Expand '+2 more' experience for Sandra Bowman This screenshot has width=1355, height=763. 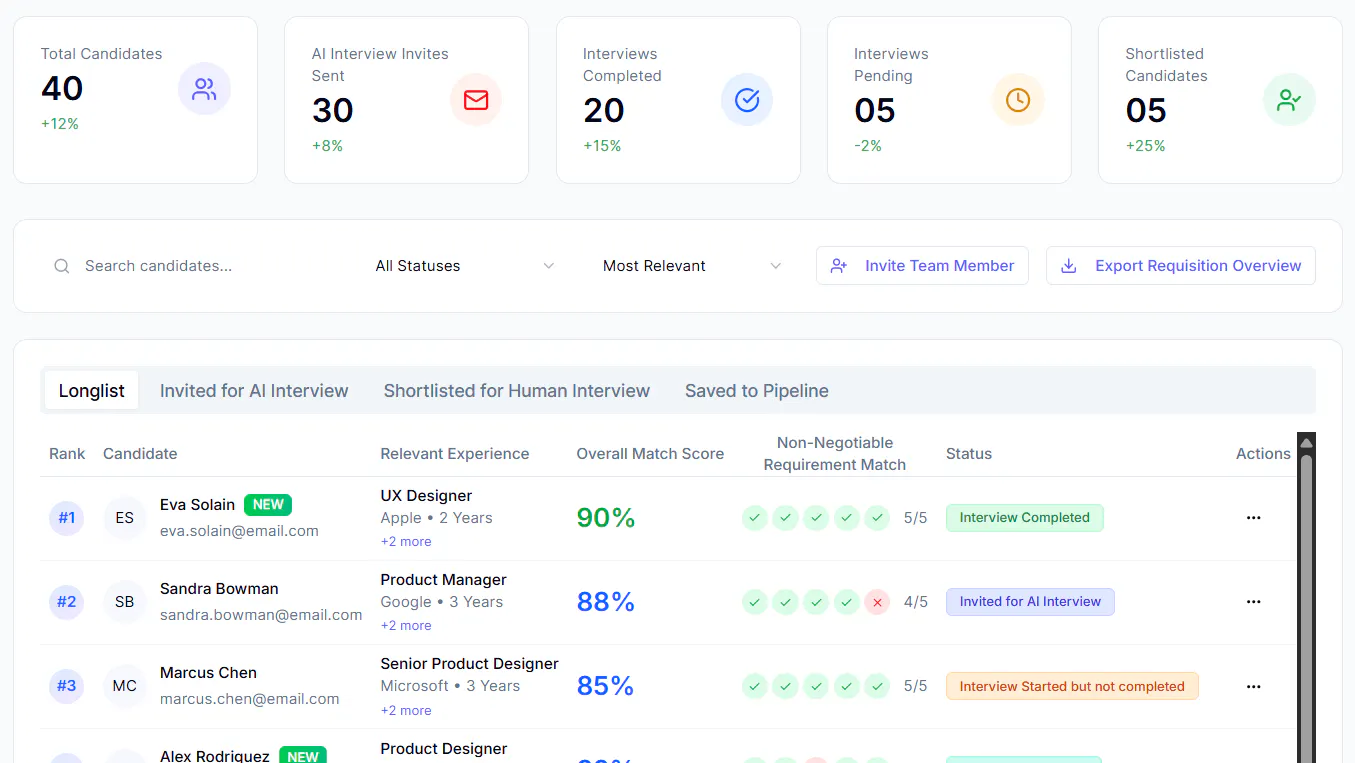coord(406,626)
